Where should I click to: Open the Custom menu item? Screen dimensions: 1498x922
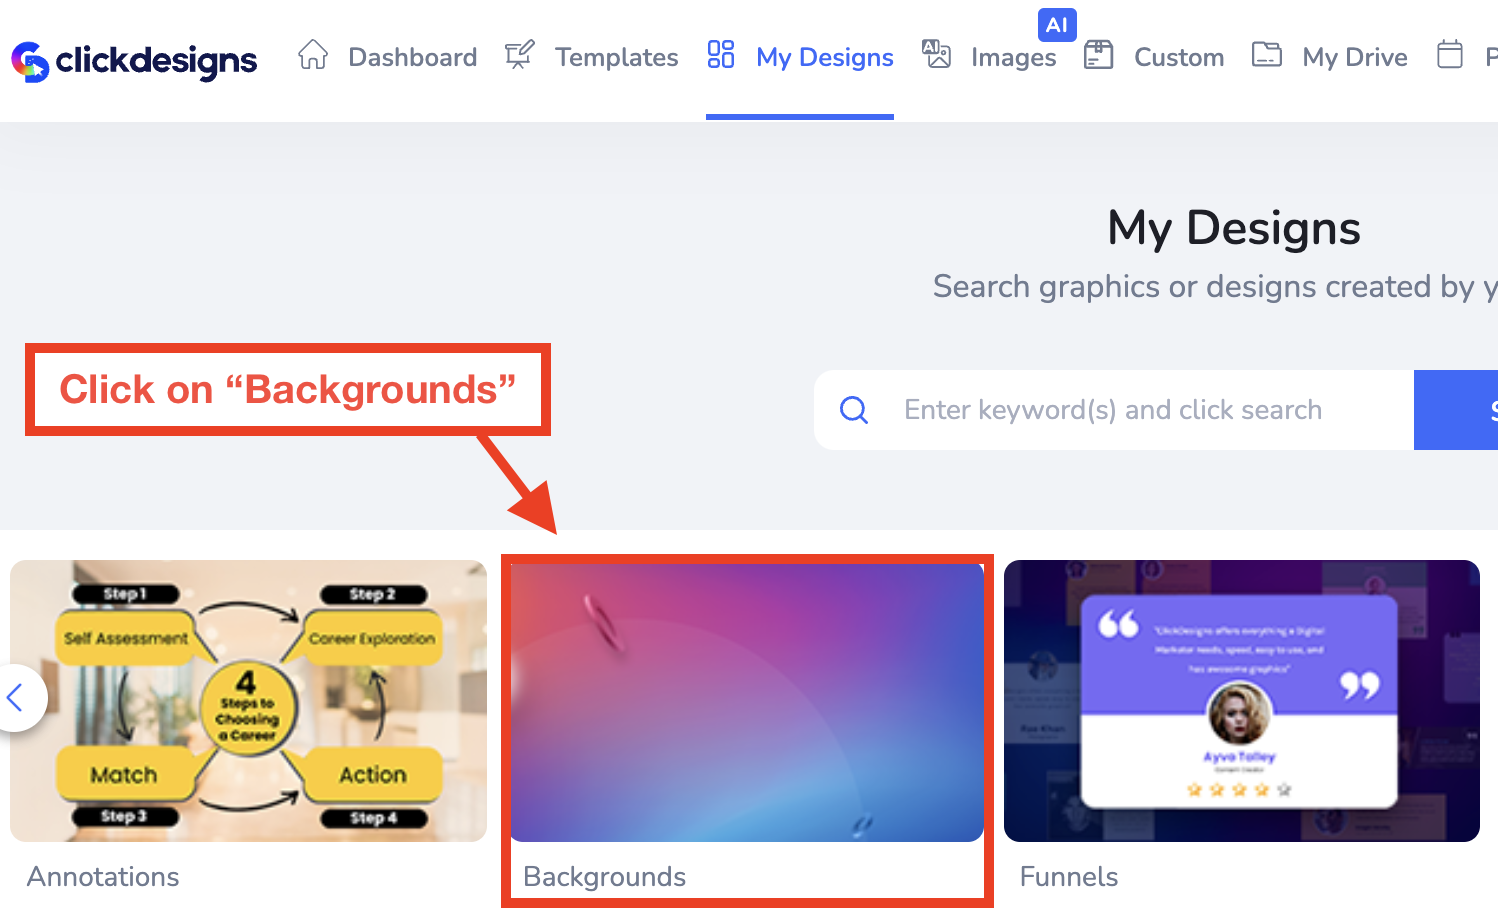coord(1179,57)
